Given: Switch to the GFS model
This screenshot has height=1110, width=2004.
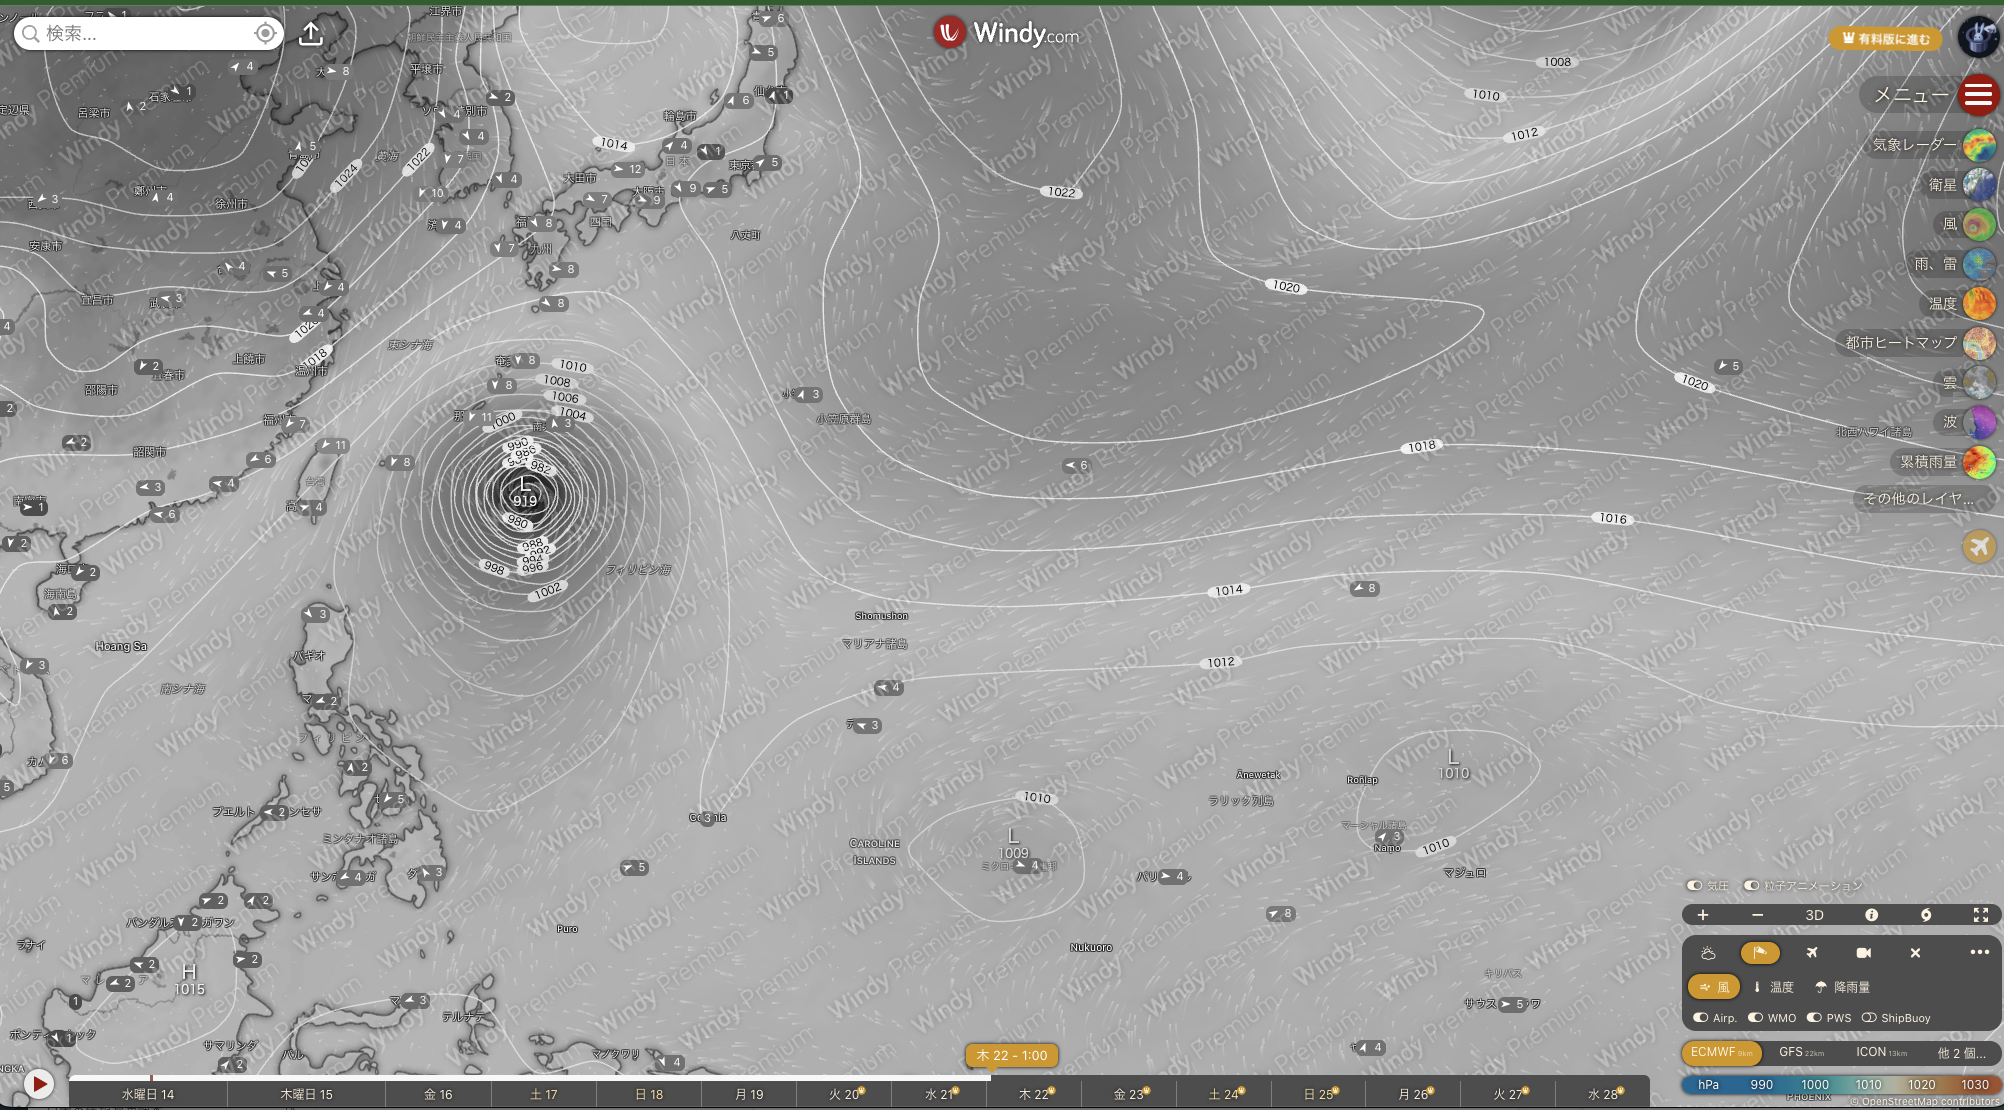Looking at the screenshot, I should (x=1801, y=1053).
